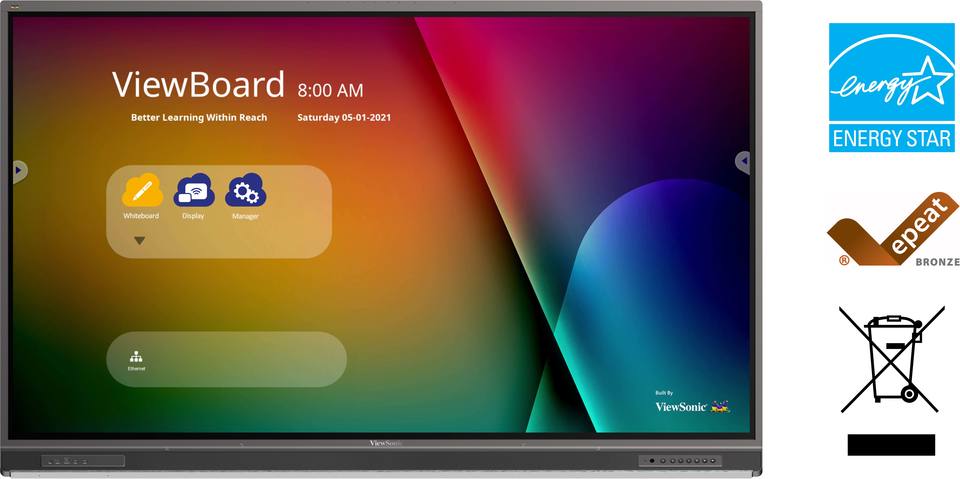Click the ViewSonic birds logo on screen

pos(721,406)
